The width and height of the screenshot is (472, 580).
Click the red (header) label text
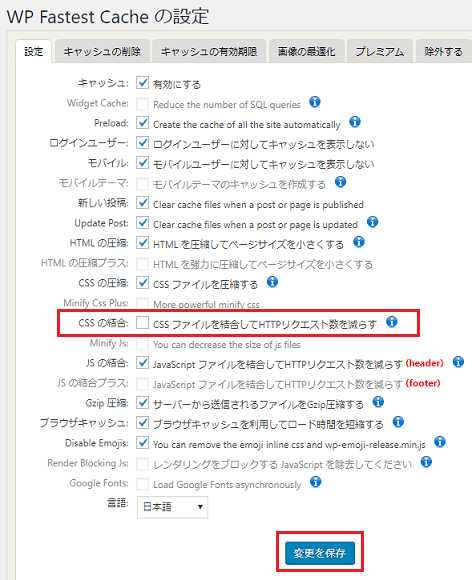[x=424, y=363]
